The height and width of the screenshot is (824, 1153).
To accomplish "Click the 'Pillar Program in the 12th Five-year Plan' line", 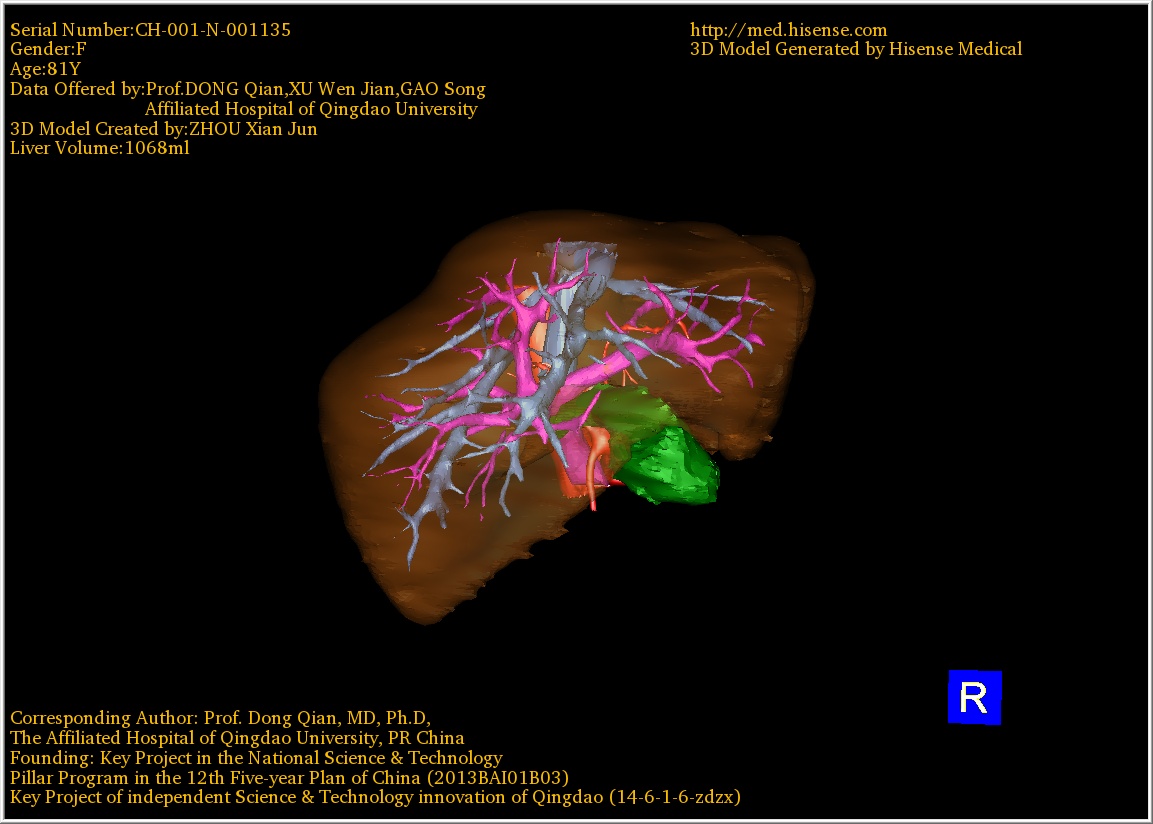I will (x=289, y=778).
